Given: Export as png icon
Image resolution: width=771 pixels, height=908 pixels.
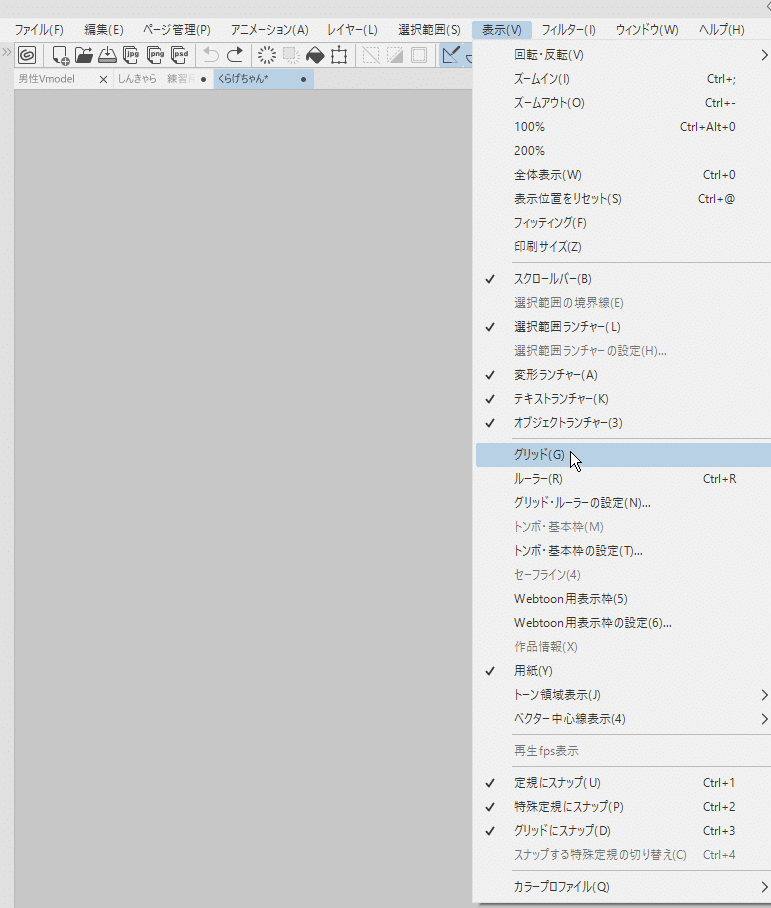Looking at the screenshot, I should click(x=155, y=55).
